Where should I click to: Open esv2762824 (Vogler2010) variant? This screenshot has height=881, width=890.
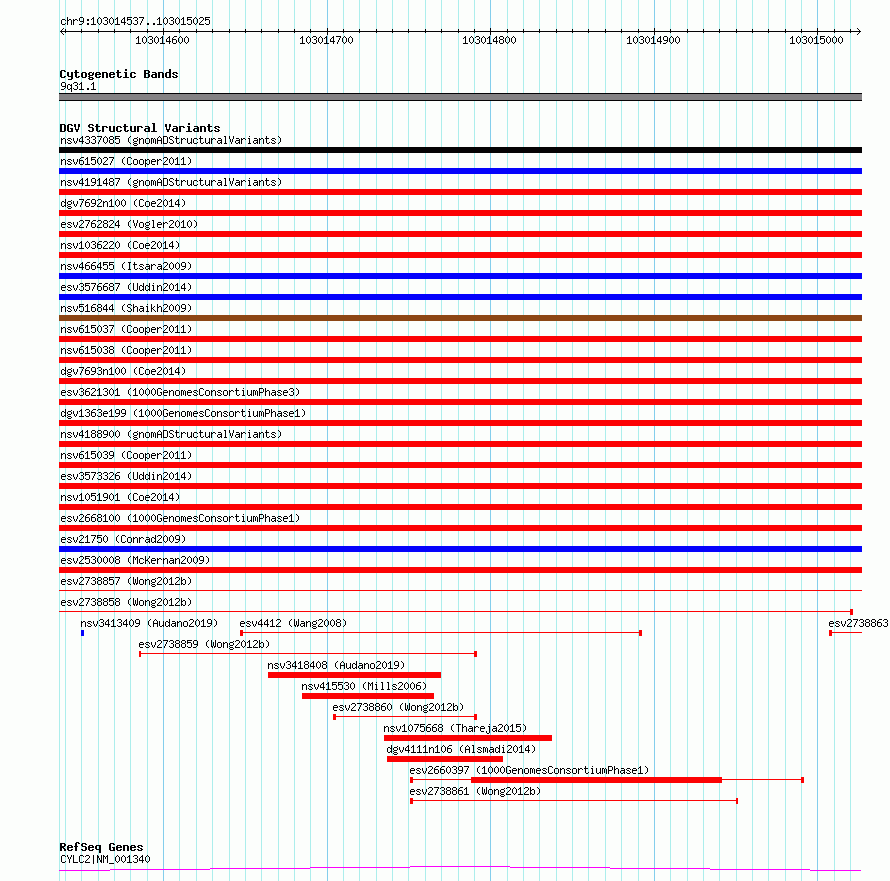pos(129,224)
